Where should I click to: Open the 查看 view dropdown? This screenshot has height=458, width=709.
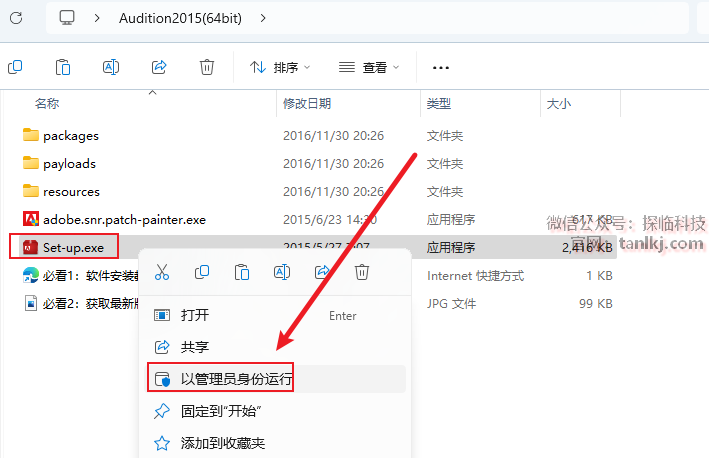tap(369, 67)
